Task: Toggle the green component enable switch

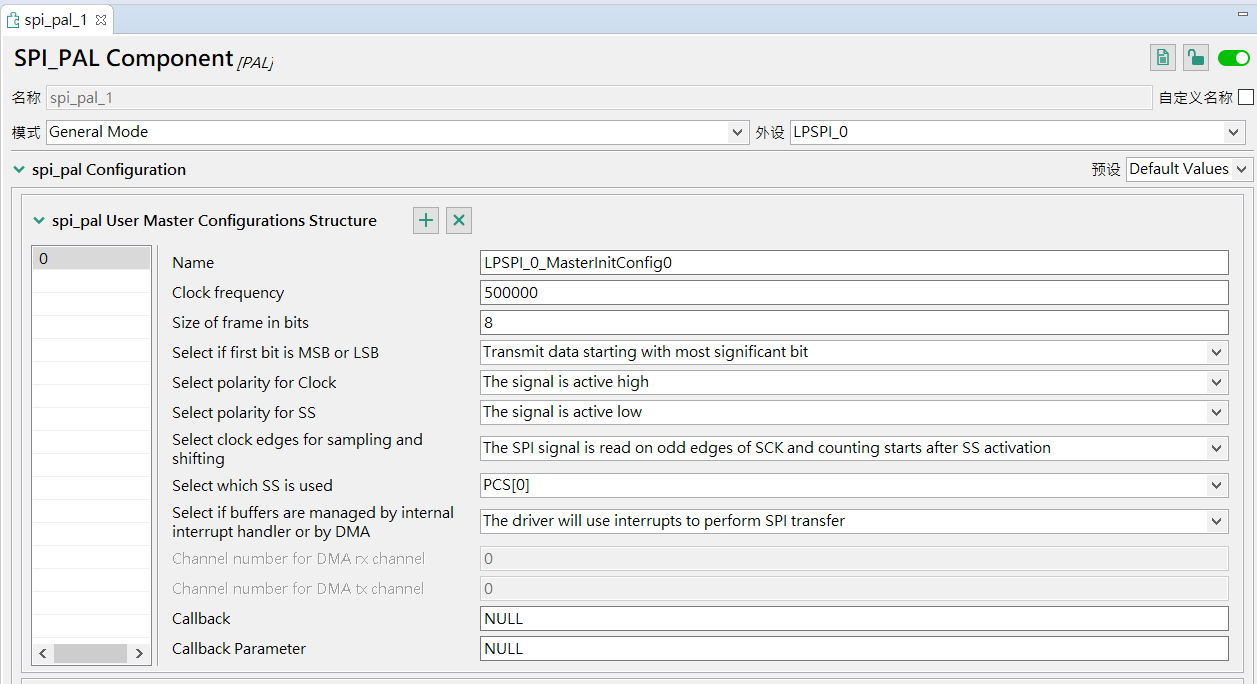Action: pyautogui.click(x=1233, y=58)
